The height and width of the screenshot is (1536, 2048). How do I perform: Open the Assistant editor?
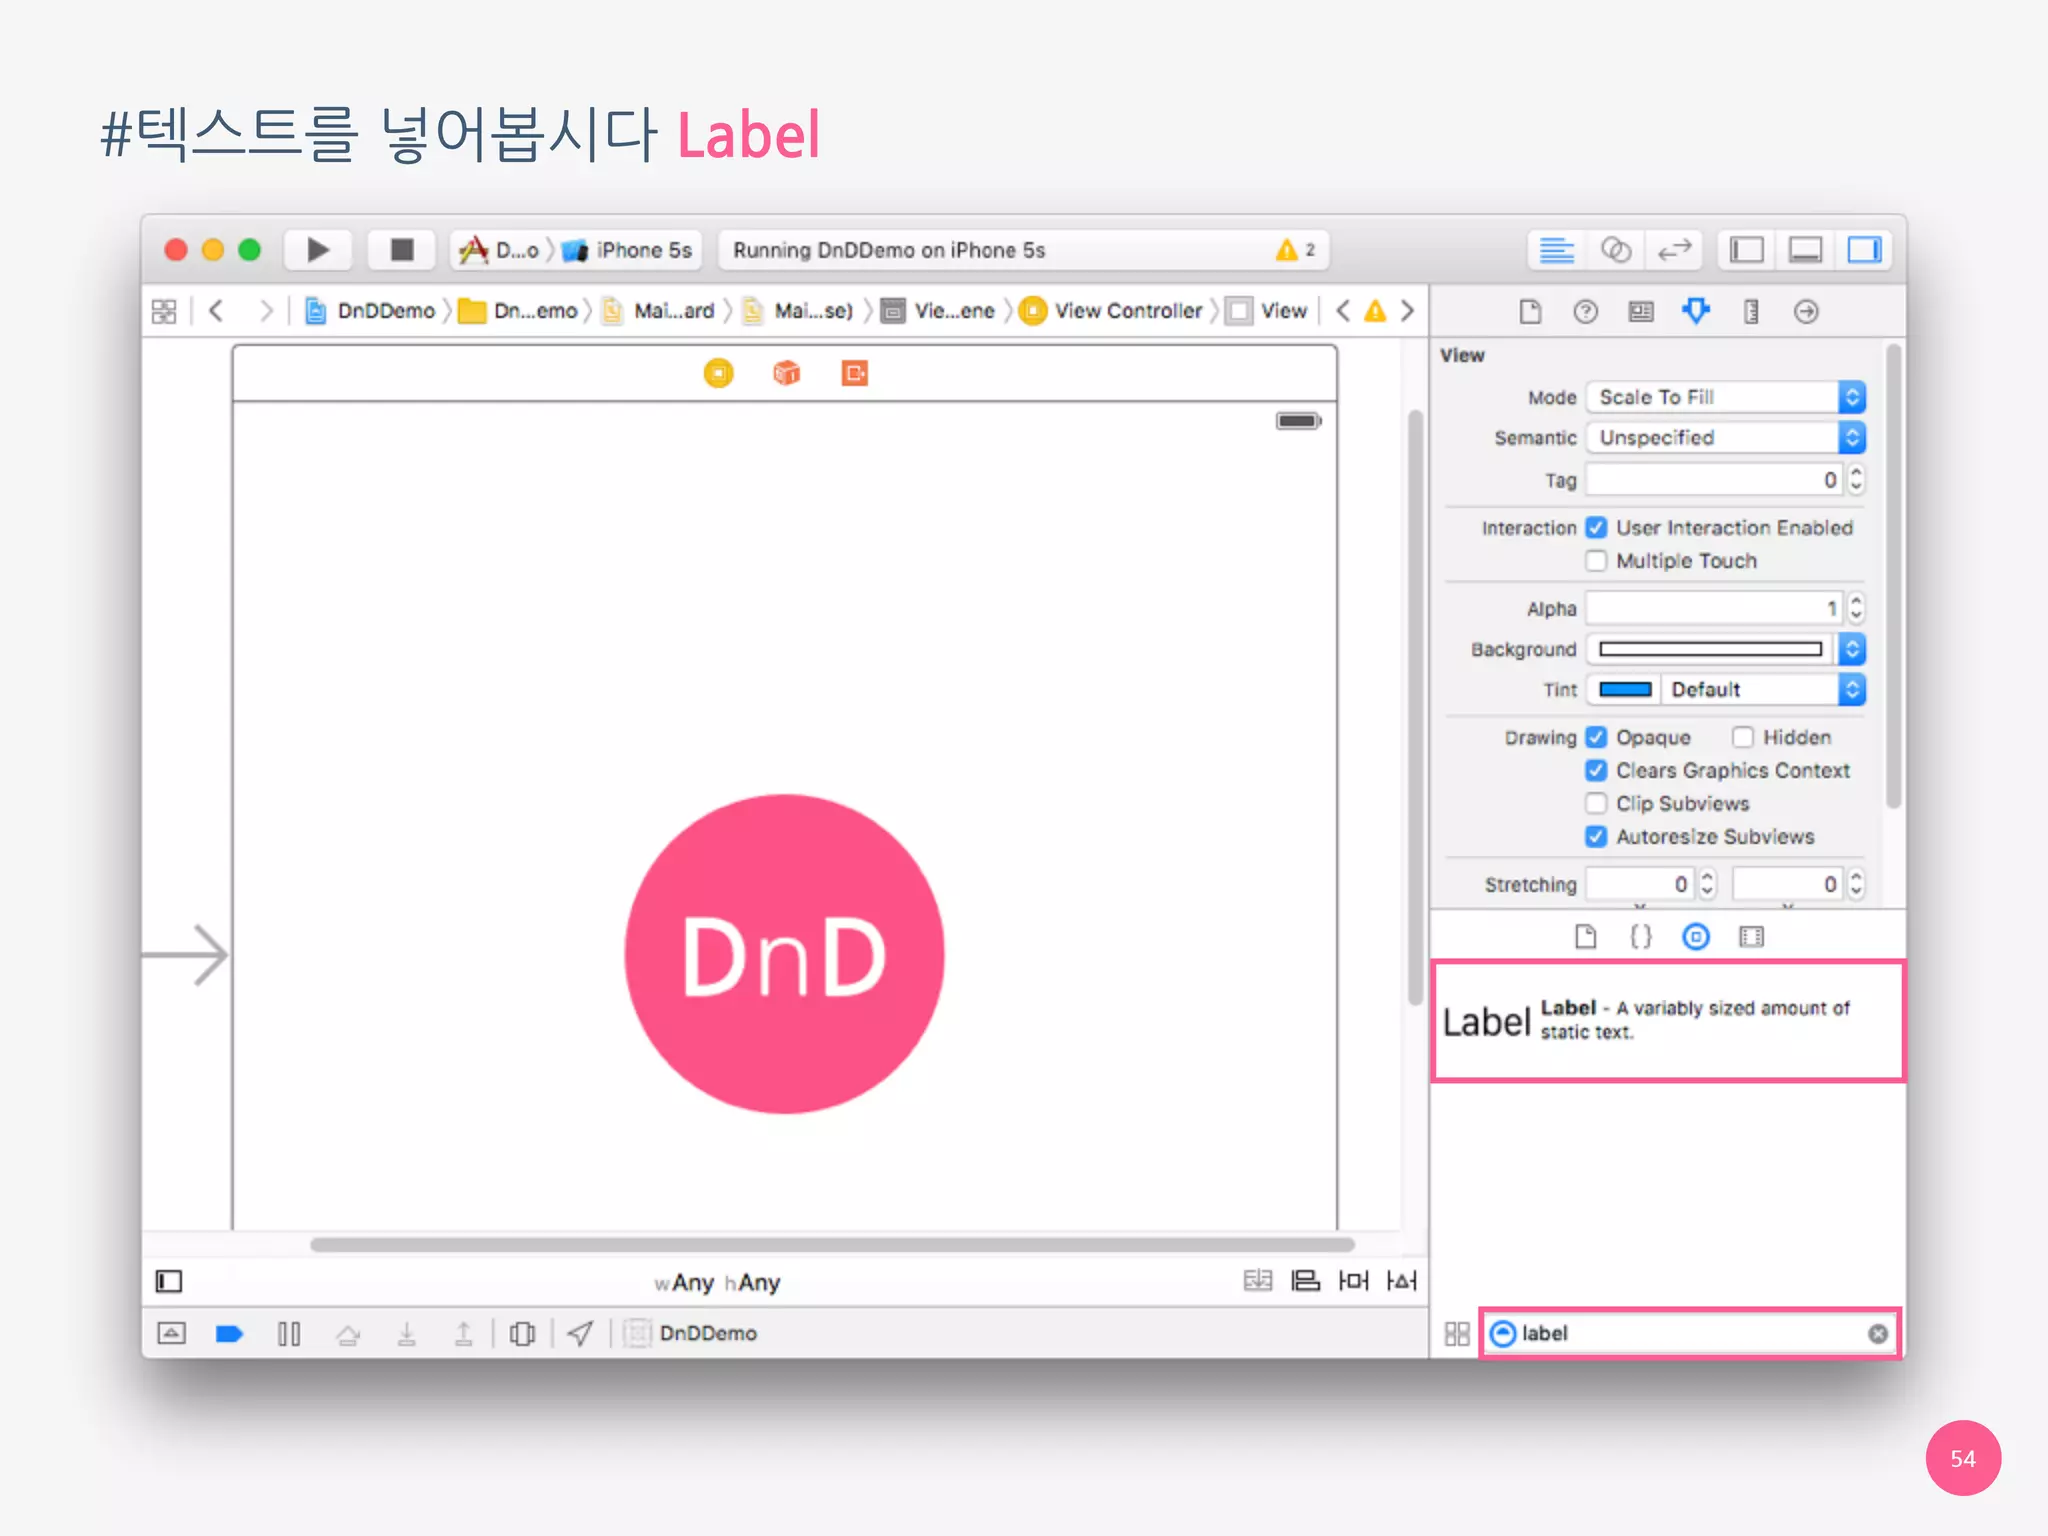pyautogui.click(x=1615, y=250)
